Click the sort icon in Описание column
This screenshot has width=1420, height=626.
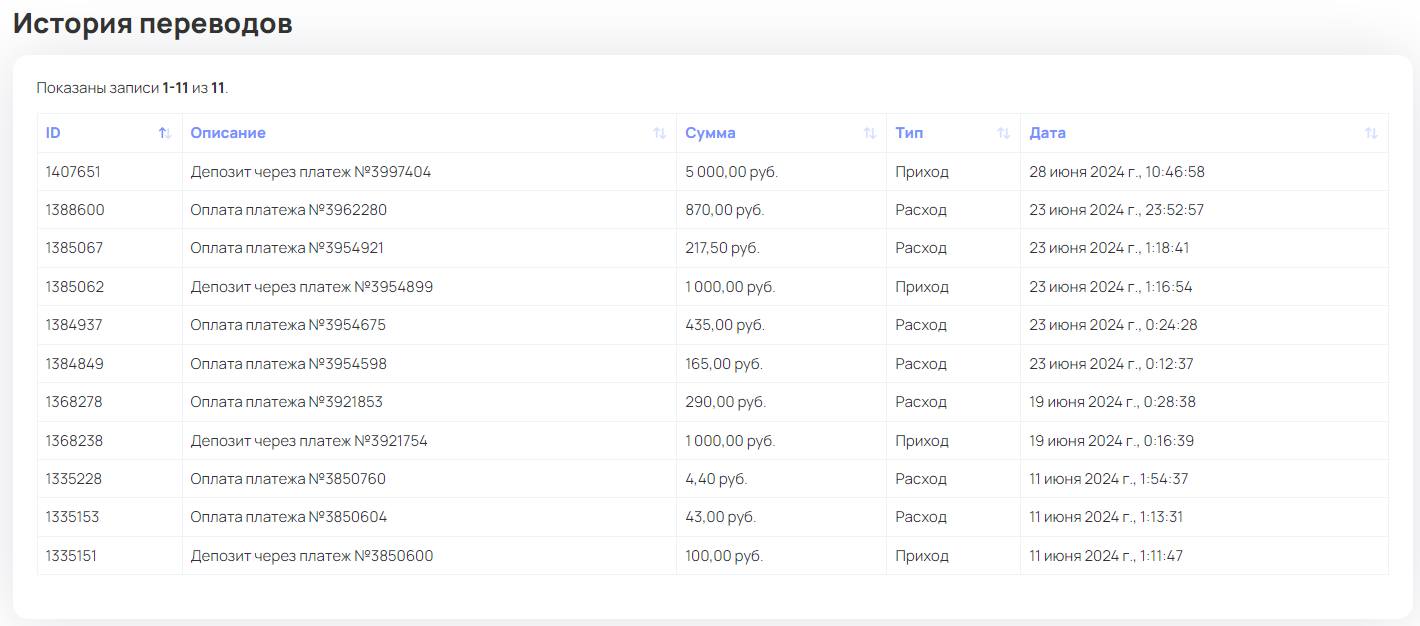(x=659, y=133)
